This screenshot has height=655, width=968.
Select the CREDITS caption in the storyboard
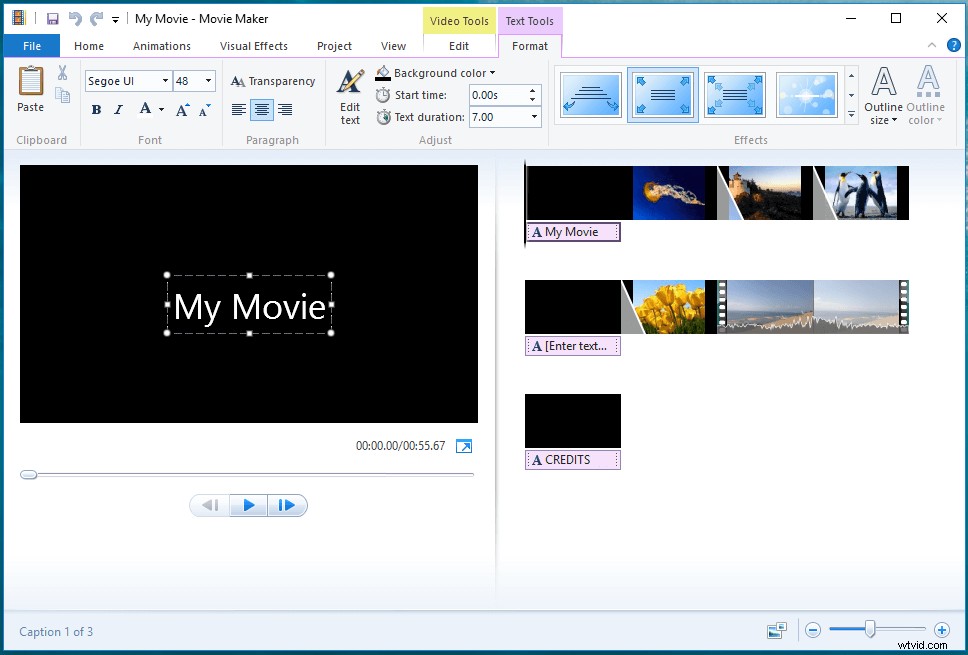573,460
